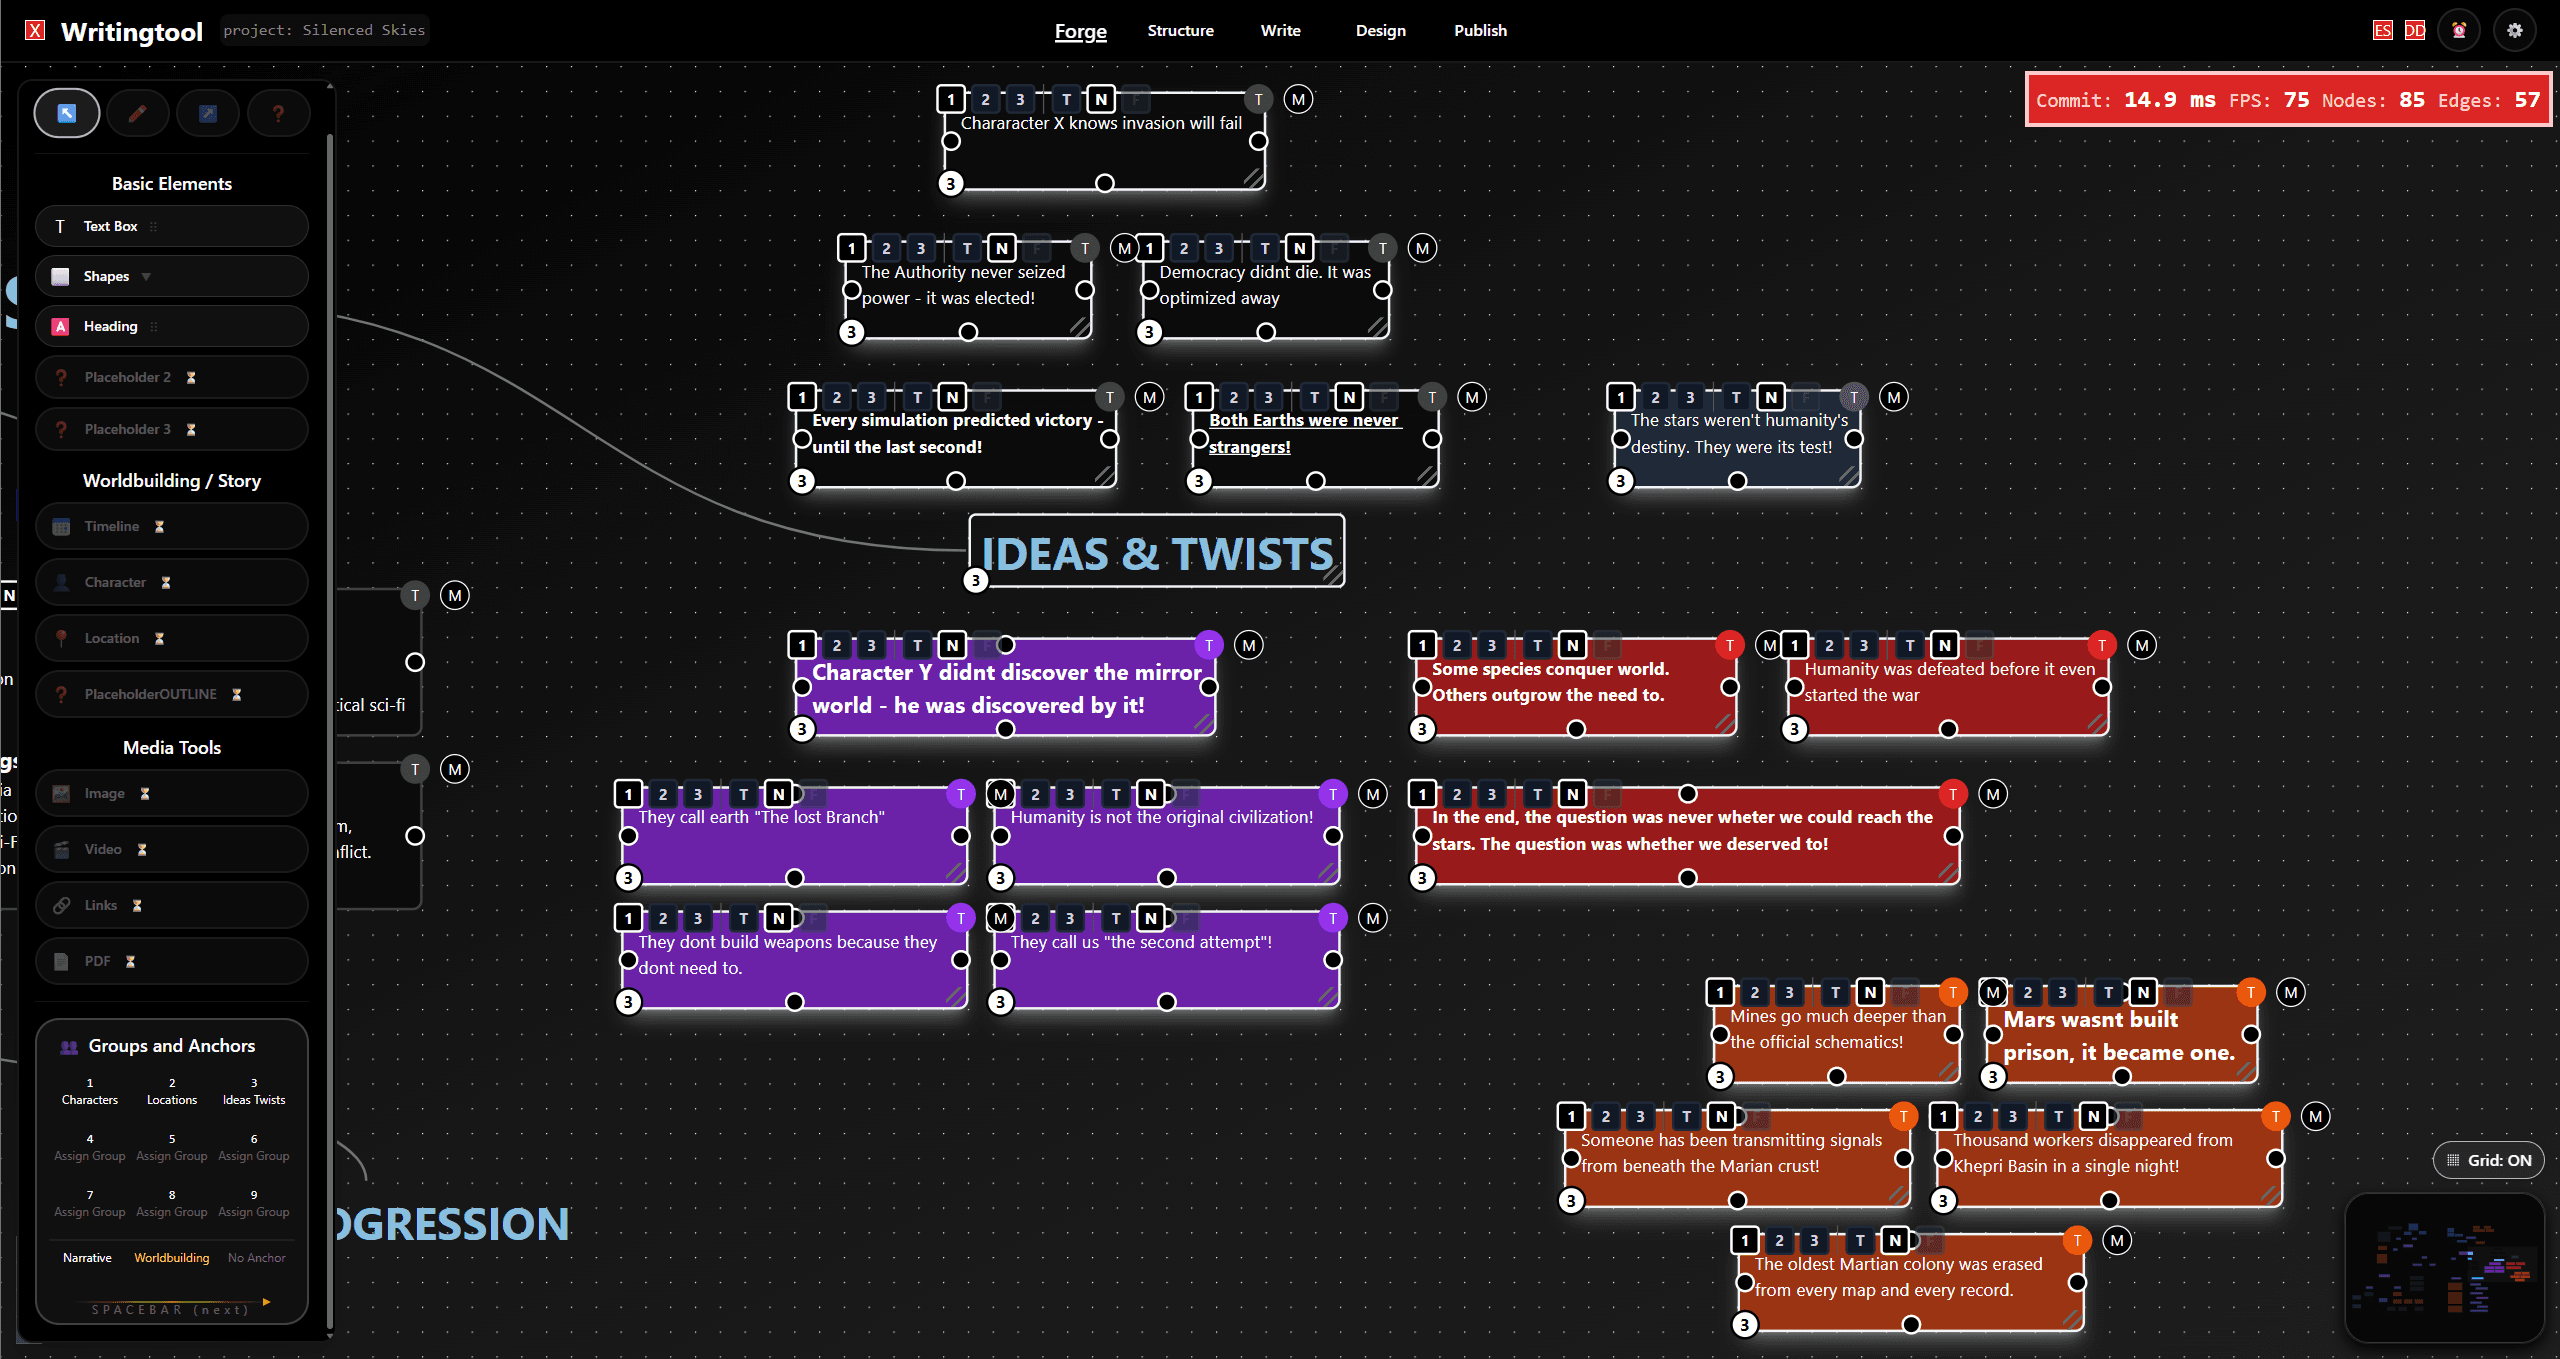Select the Narrative anchor option
Viewport: 2560px width, 1359px height.
tap(87, 1258)
